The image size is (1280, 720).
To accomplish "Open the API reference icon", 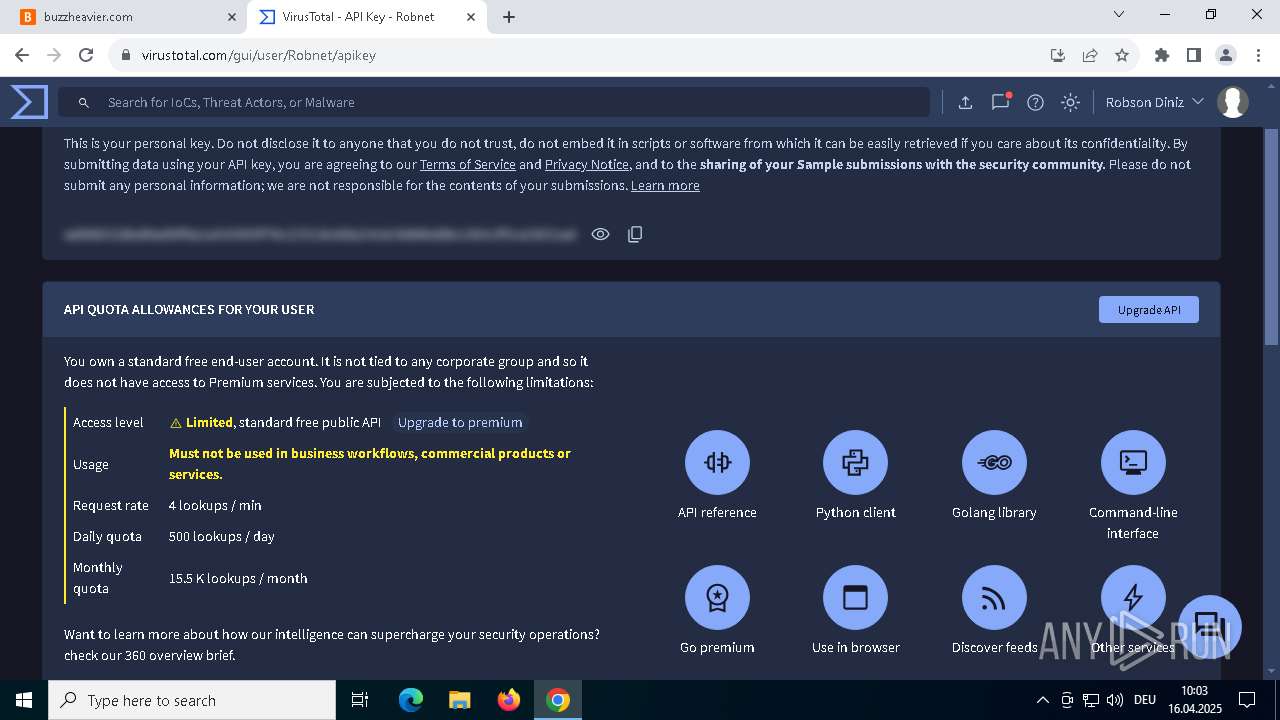I will coord(717,462).
